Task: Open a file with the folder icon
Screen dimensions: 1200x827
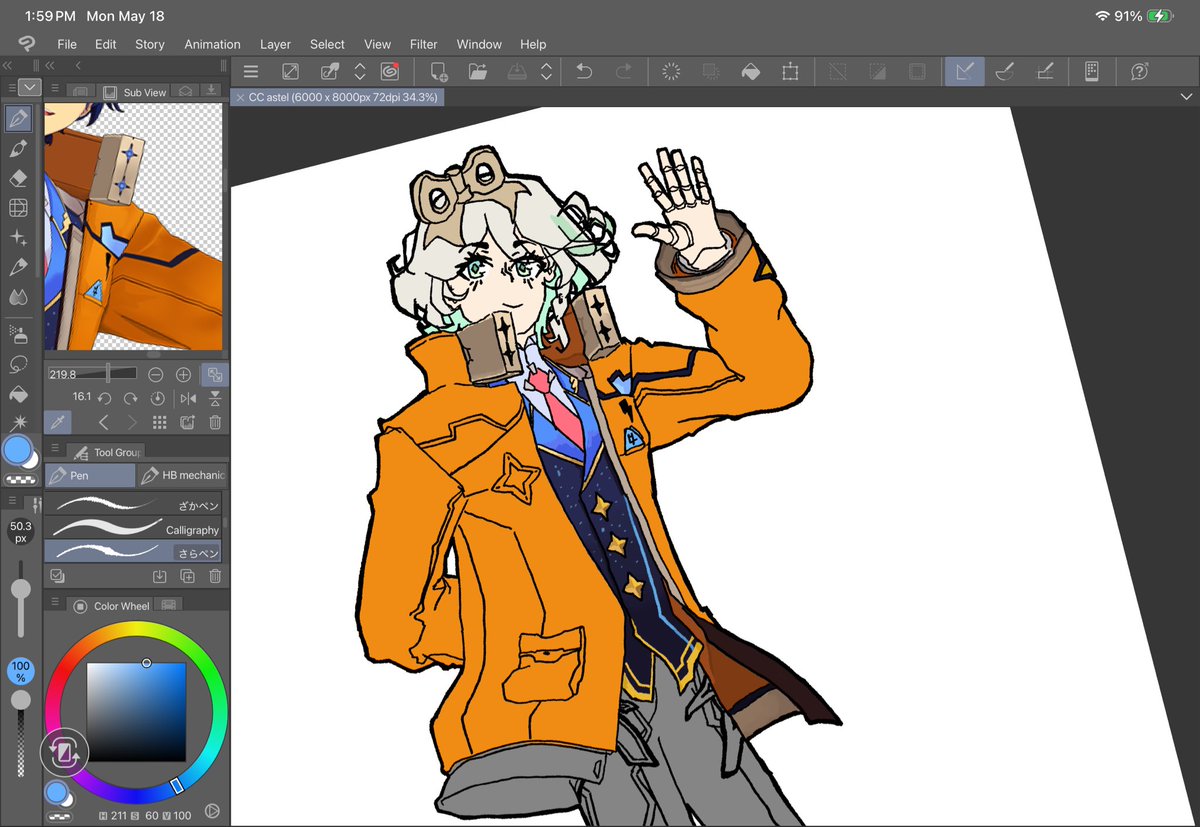Action: [477, 71]
